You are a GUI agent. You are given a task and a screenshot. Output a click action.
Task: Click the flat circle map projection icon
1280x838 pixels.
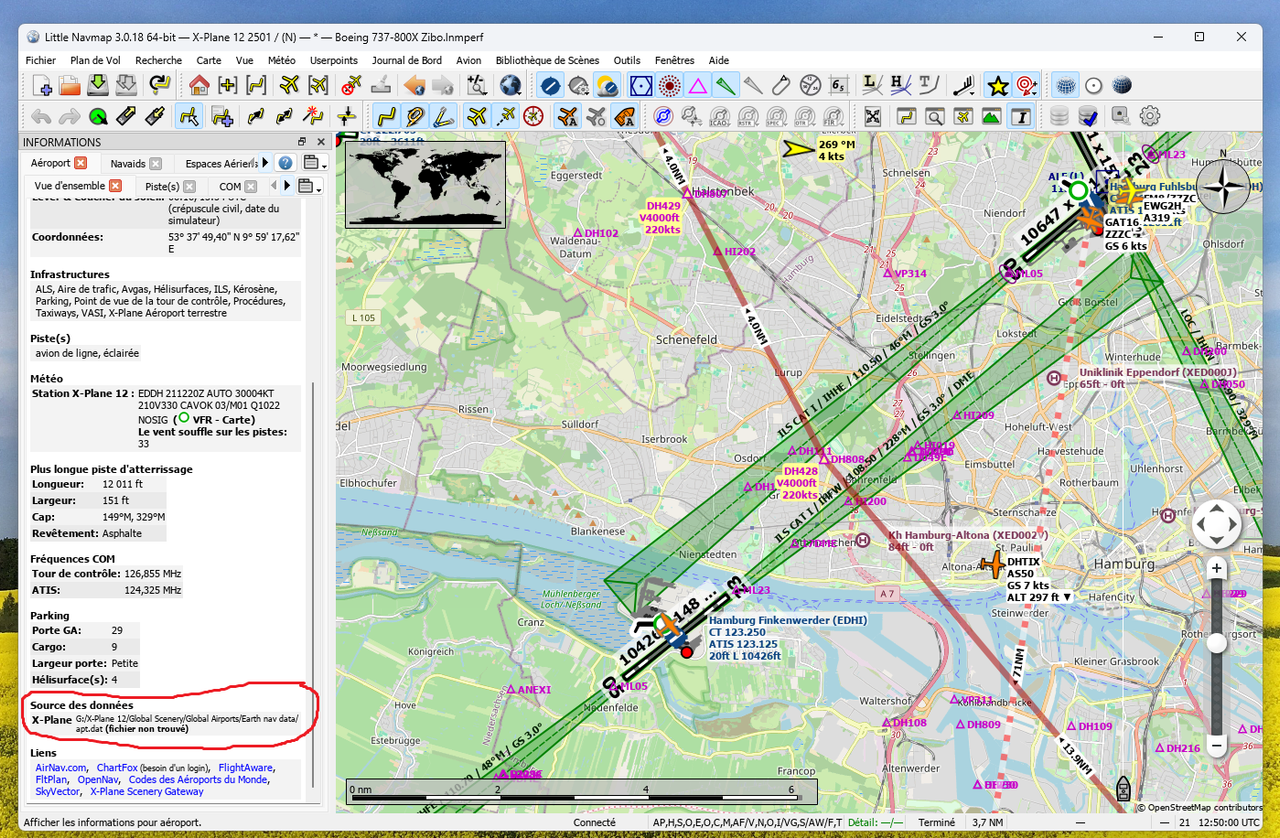point(1094,85)
